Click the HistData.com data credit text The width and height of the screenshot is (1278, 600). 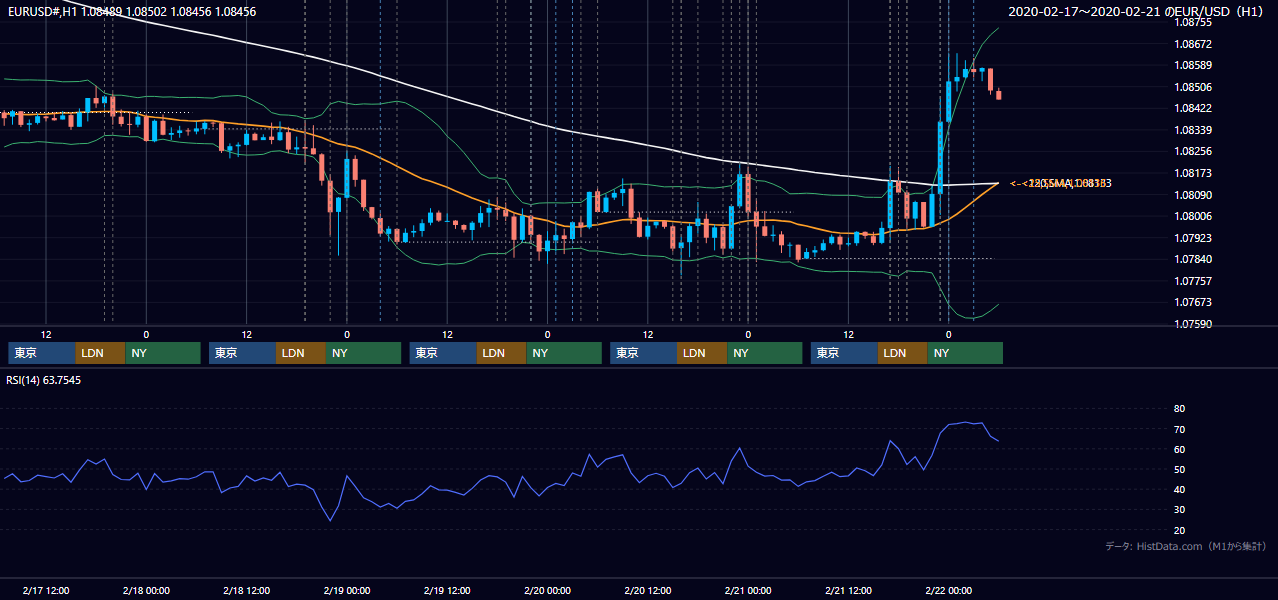tap(1187, 546)
